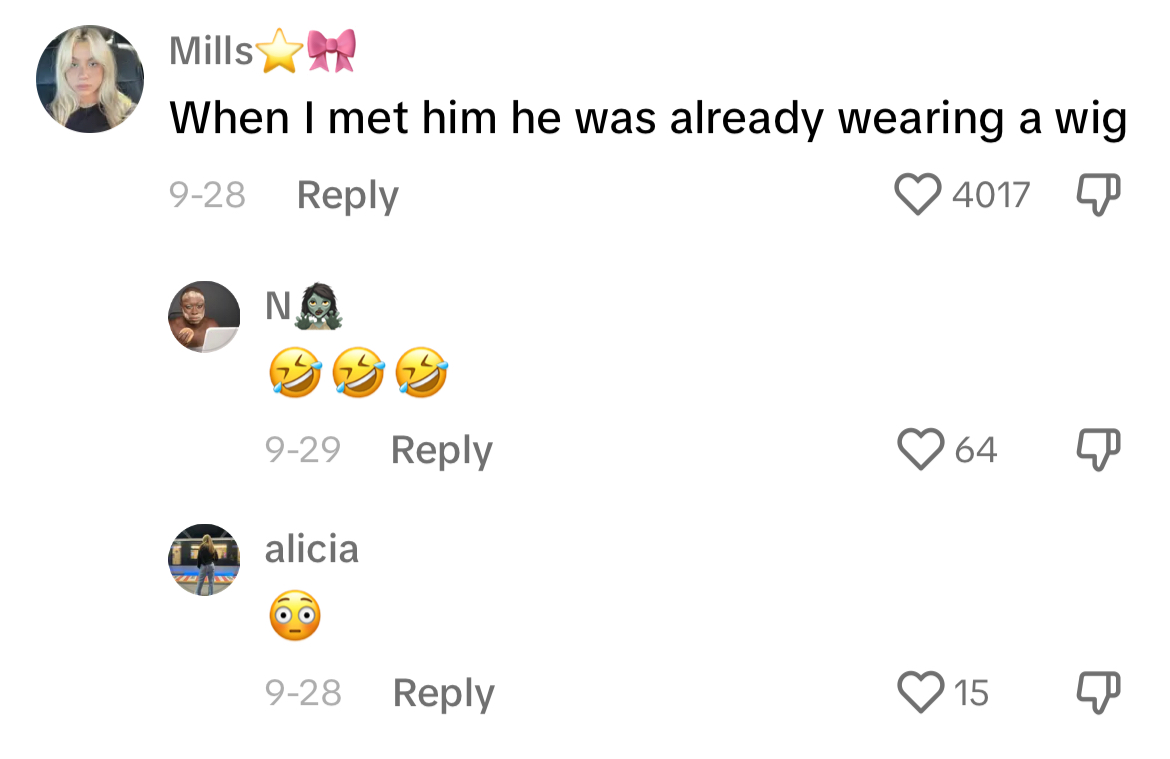
Task: Select the 4017 like count
Action: (991, 195)
